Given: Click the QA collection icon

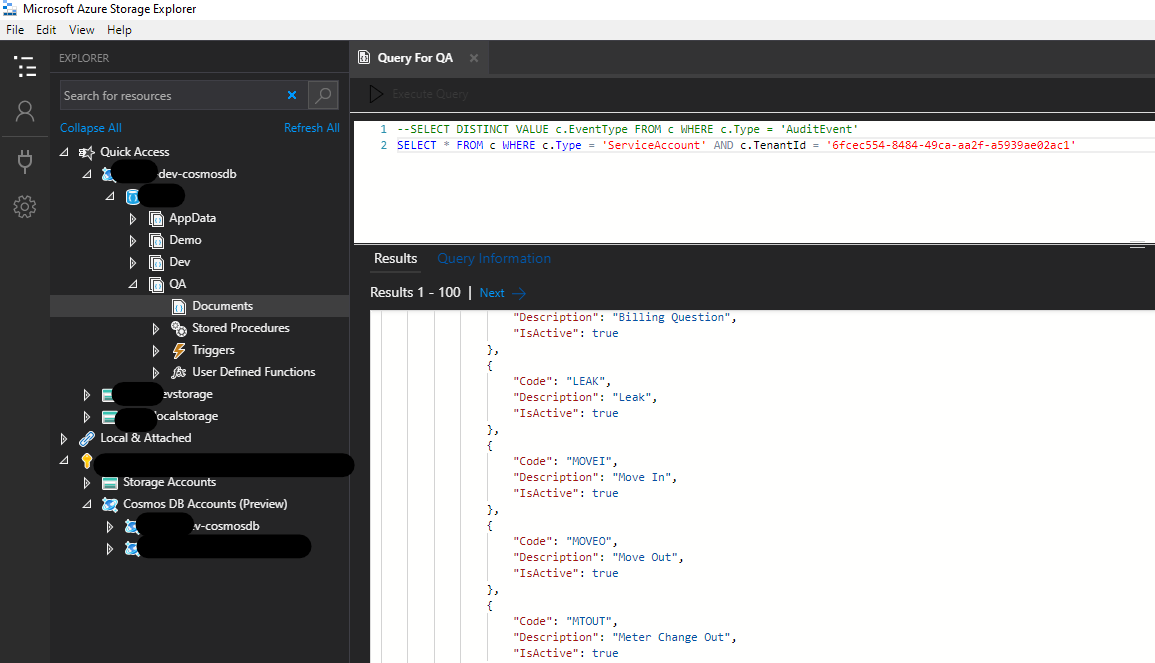Looking at the screenshot, I should click(x=156, y=284).
